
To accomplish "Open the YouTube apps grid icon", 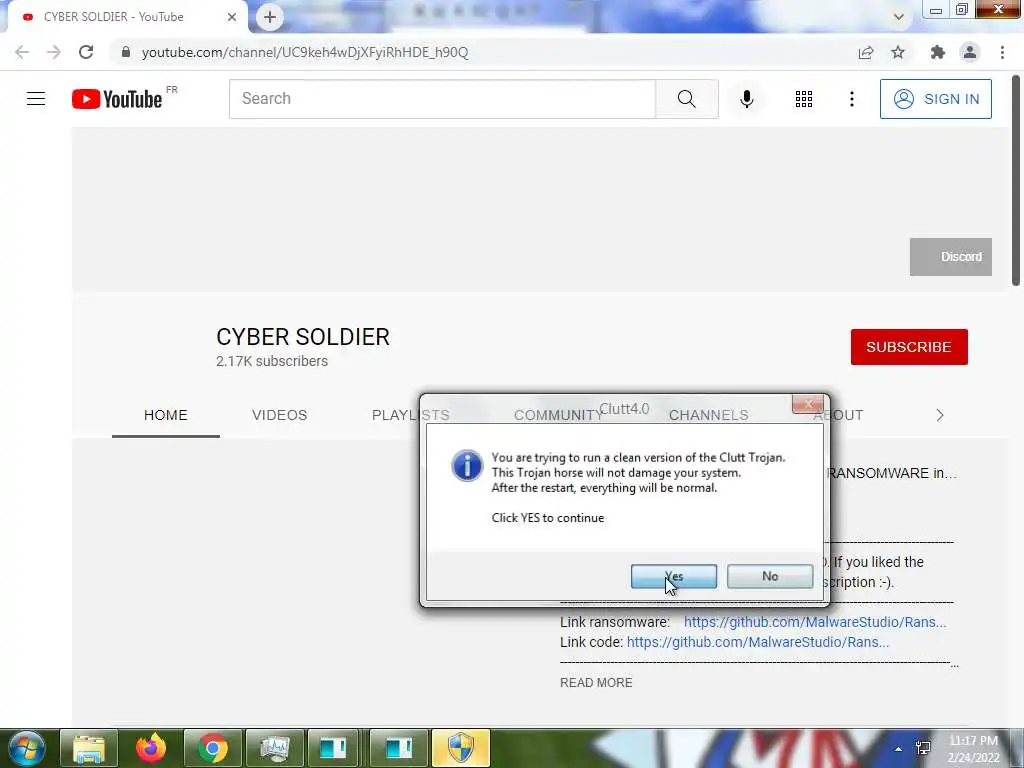I will click(x=804, y=99).
